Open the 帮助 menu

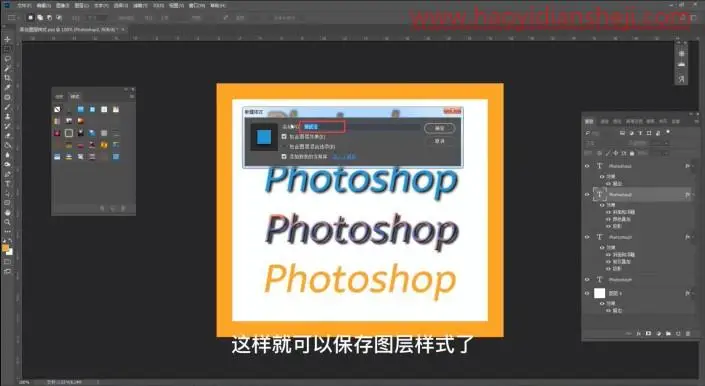click(218, 5)
